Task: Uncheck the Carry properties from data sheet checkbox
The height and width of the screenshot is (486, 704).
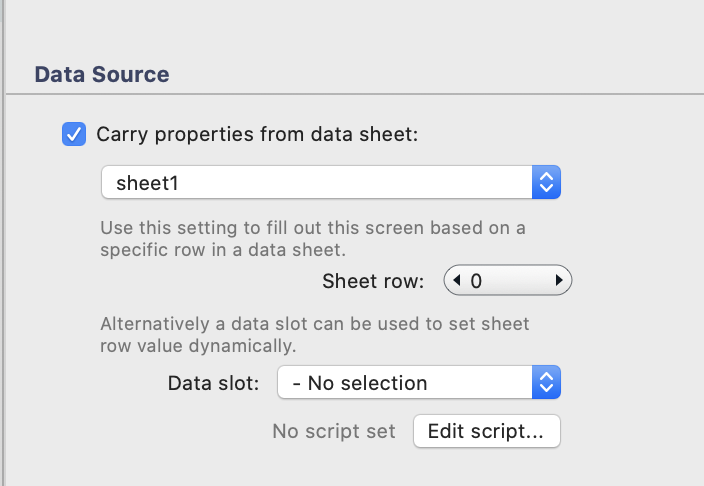Action: pyautogui.click(x=74, y=134)
